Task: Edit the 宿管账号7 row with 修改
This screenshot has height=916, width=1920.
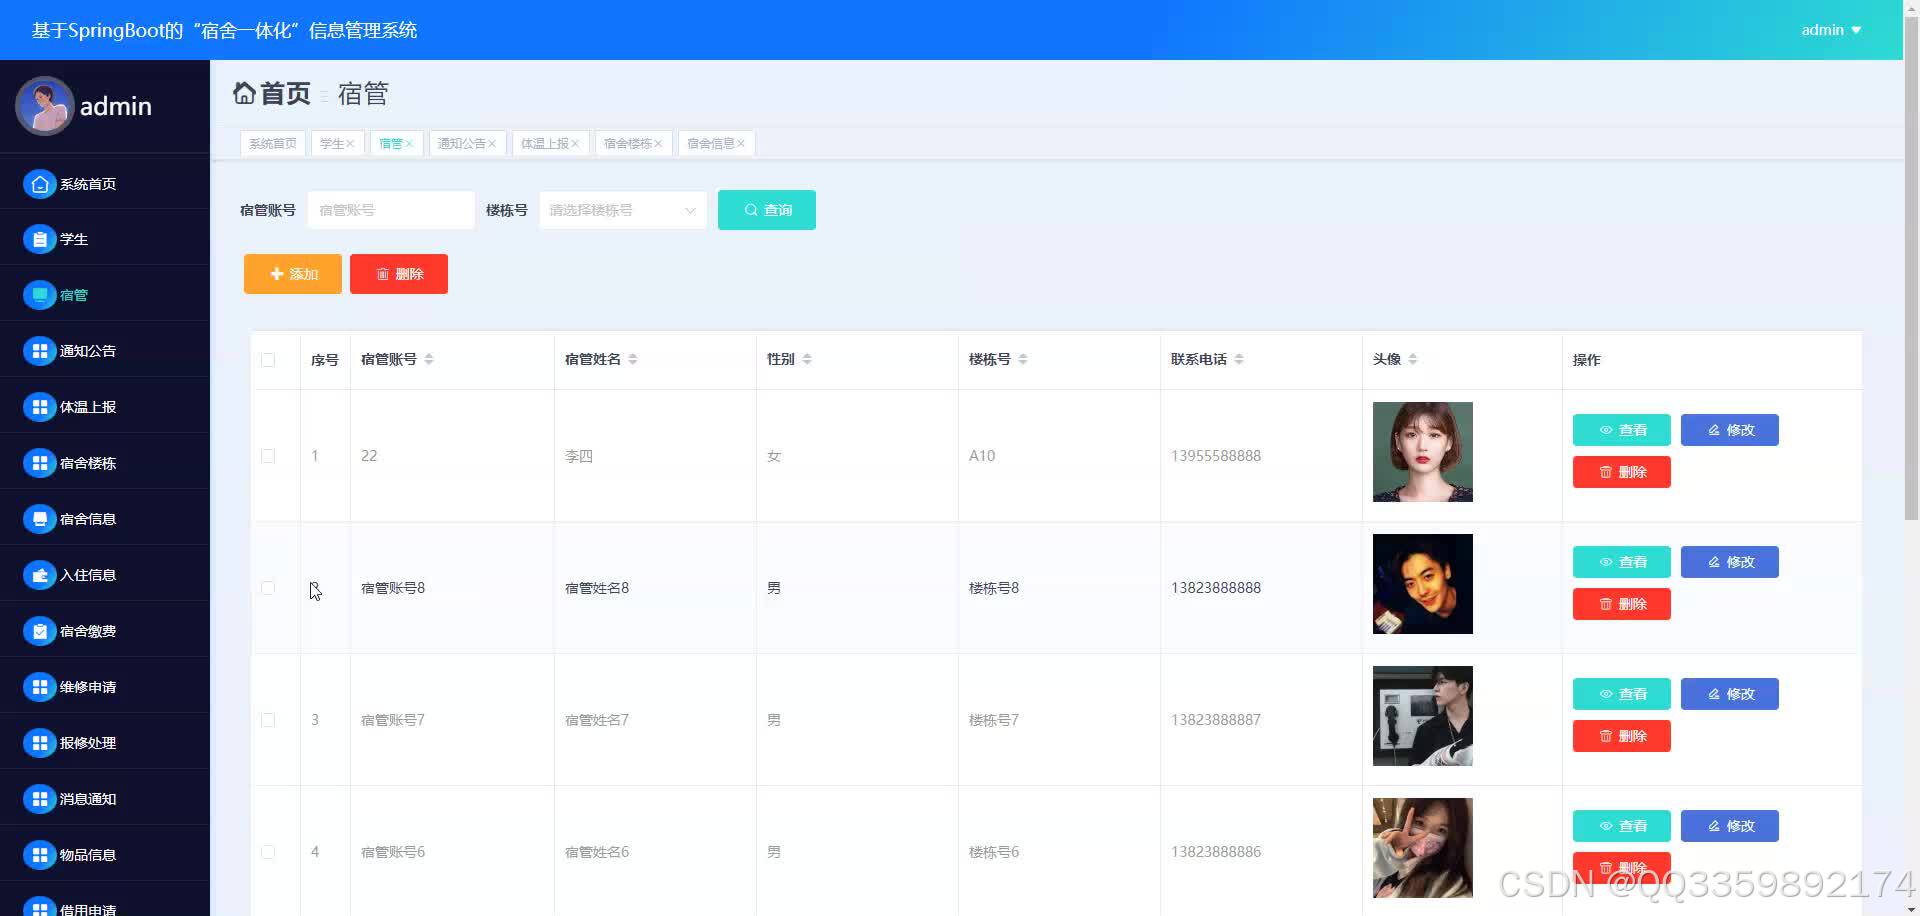Action: coord(1730,694)
